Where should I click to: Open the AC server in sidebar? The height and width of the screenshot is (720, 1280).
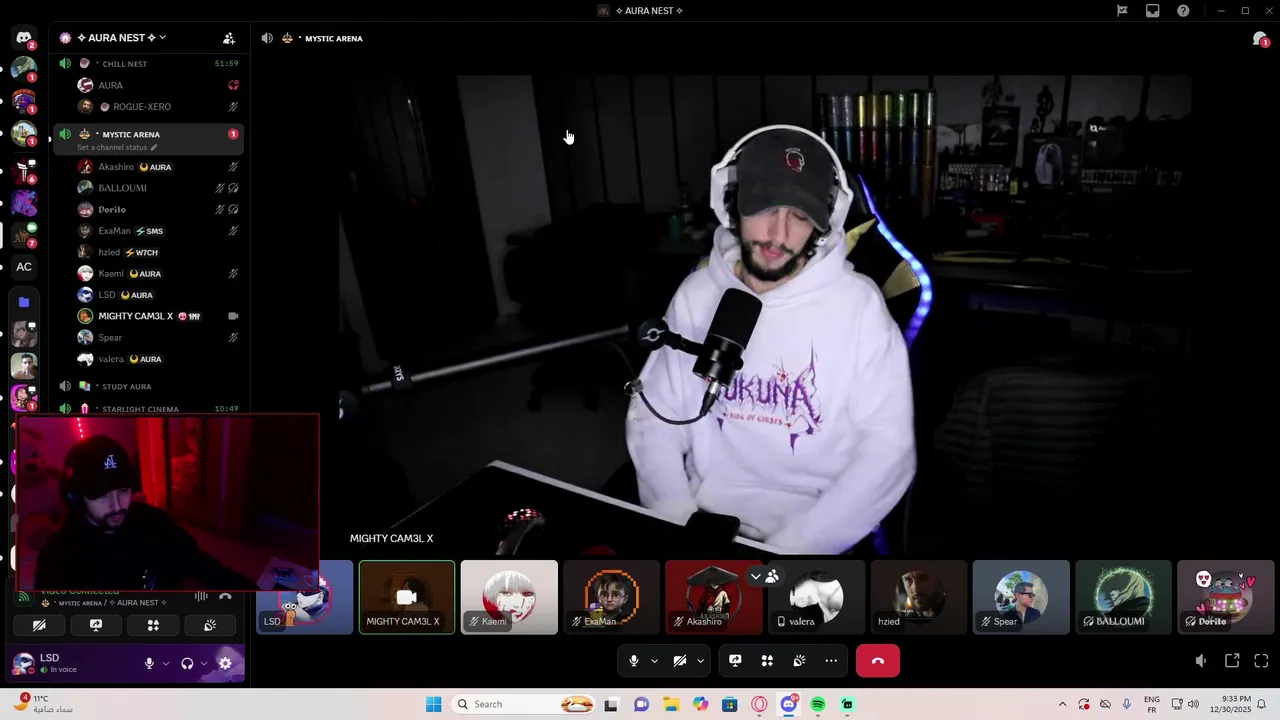(24, 267)
